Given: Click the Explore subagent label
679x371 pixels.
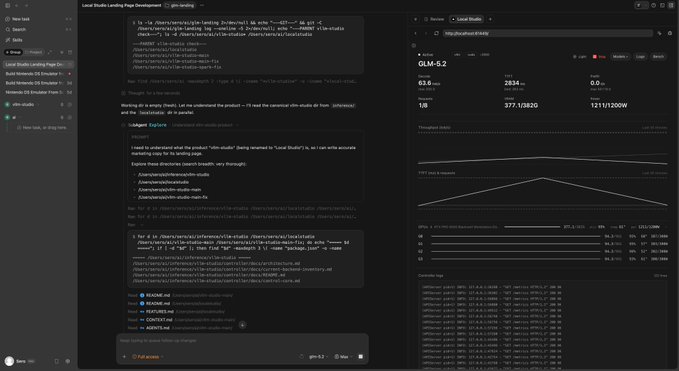Looking at the screenshot, I should (x=158, y=125).
